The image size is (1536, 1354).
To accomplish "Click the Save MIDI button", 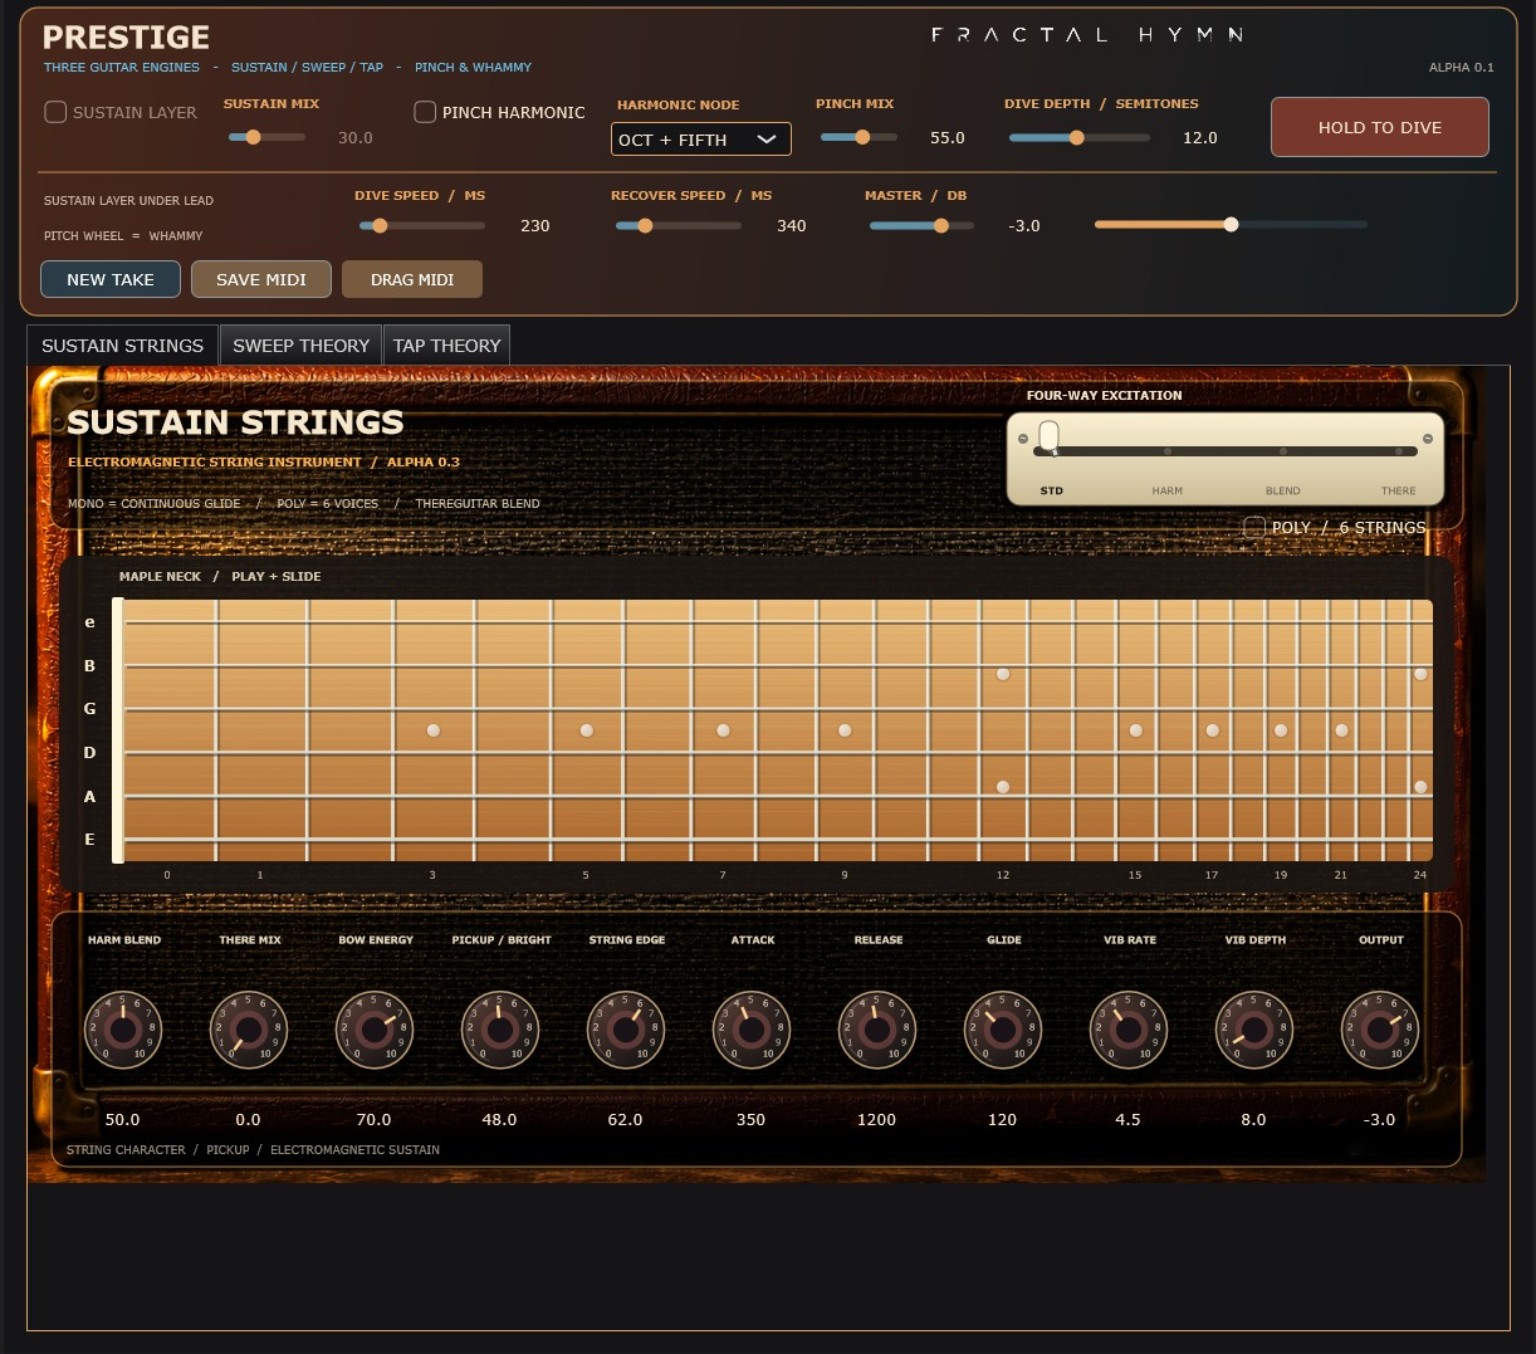I will click(x=261, y=279).
